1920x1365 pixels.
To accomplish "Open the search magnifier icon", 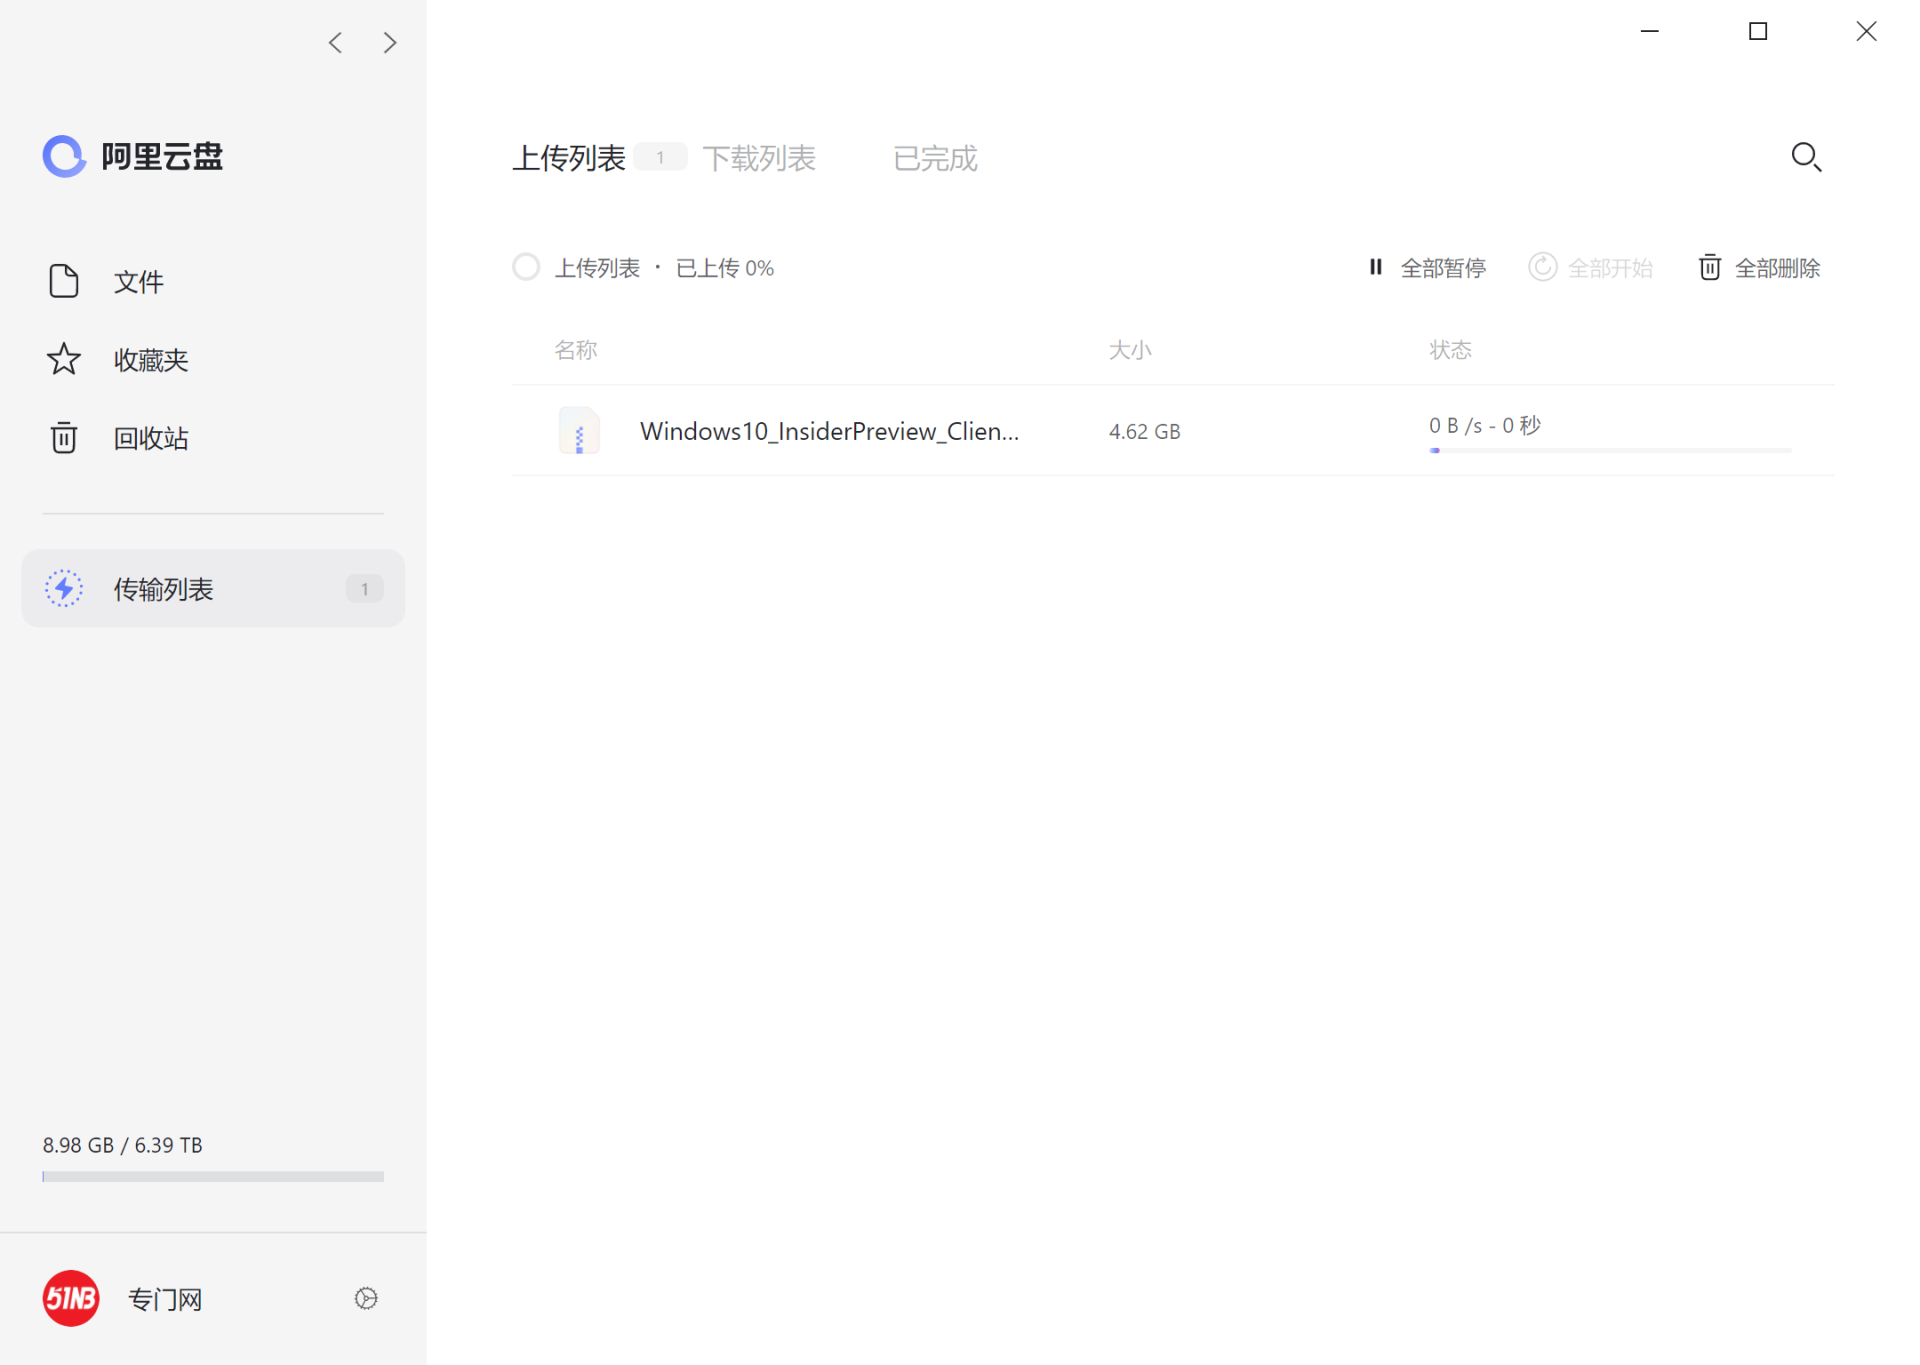I will coord(1806,157).
